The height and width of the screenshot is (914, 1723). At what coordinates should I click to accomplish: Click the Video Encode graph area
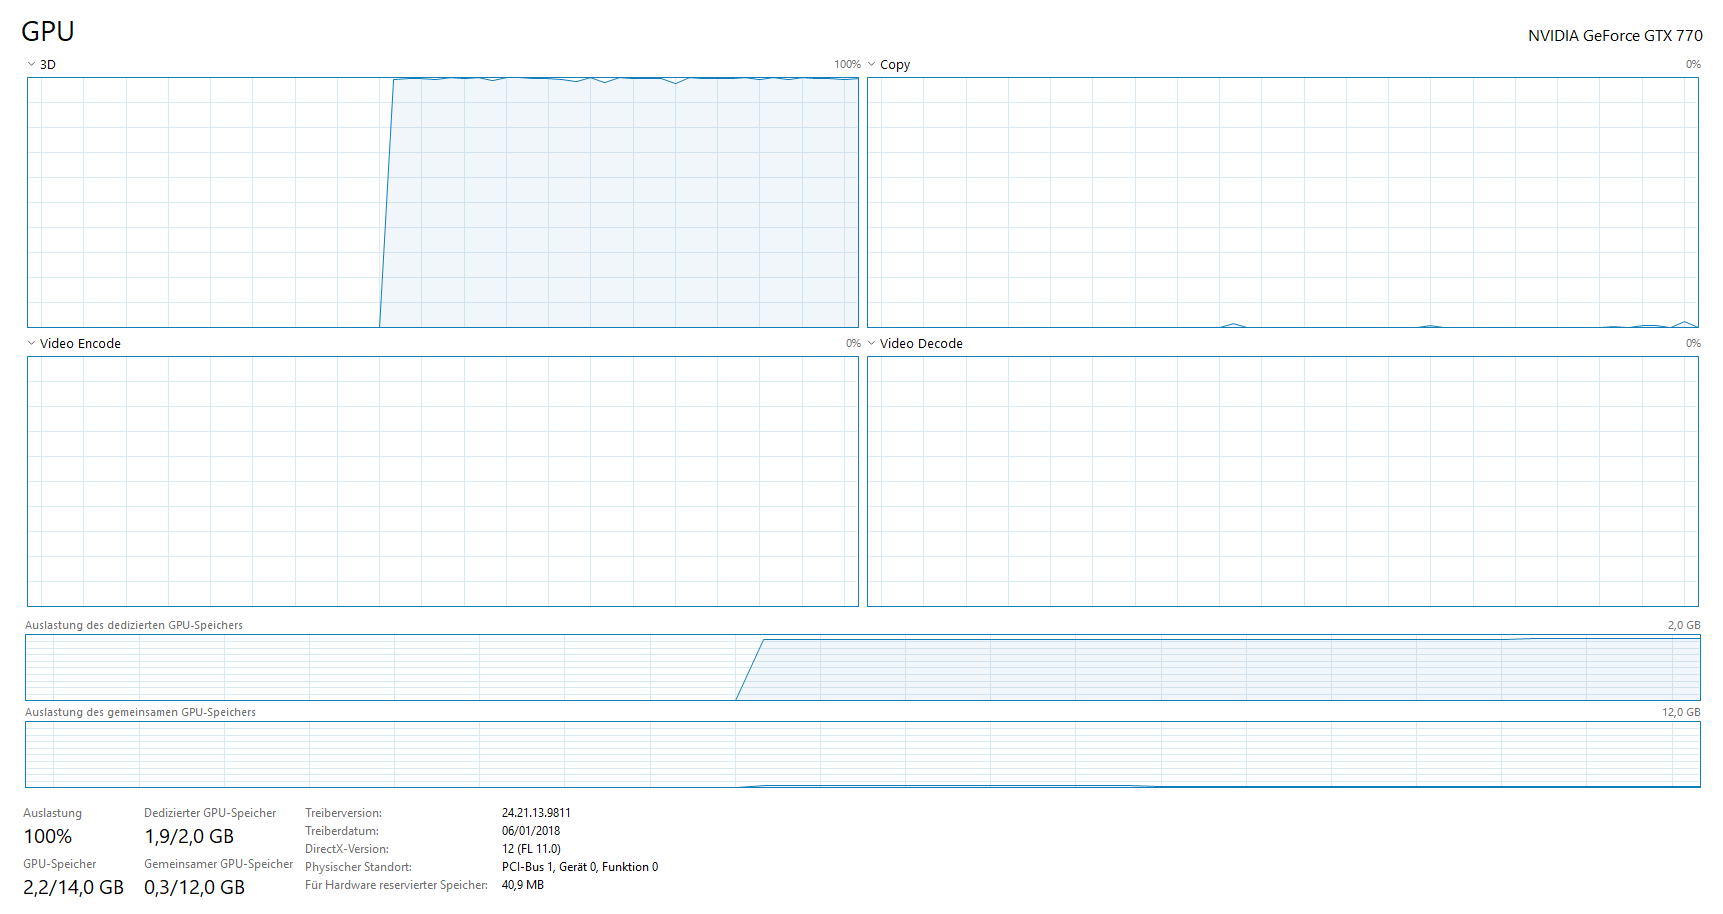coord(440,480)
